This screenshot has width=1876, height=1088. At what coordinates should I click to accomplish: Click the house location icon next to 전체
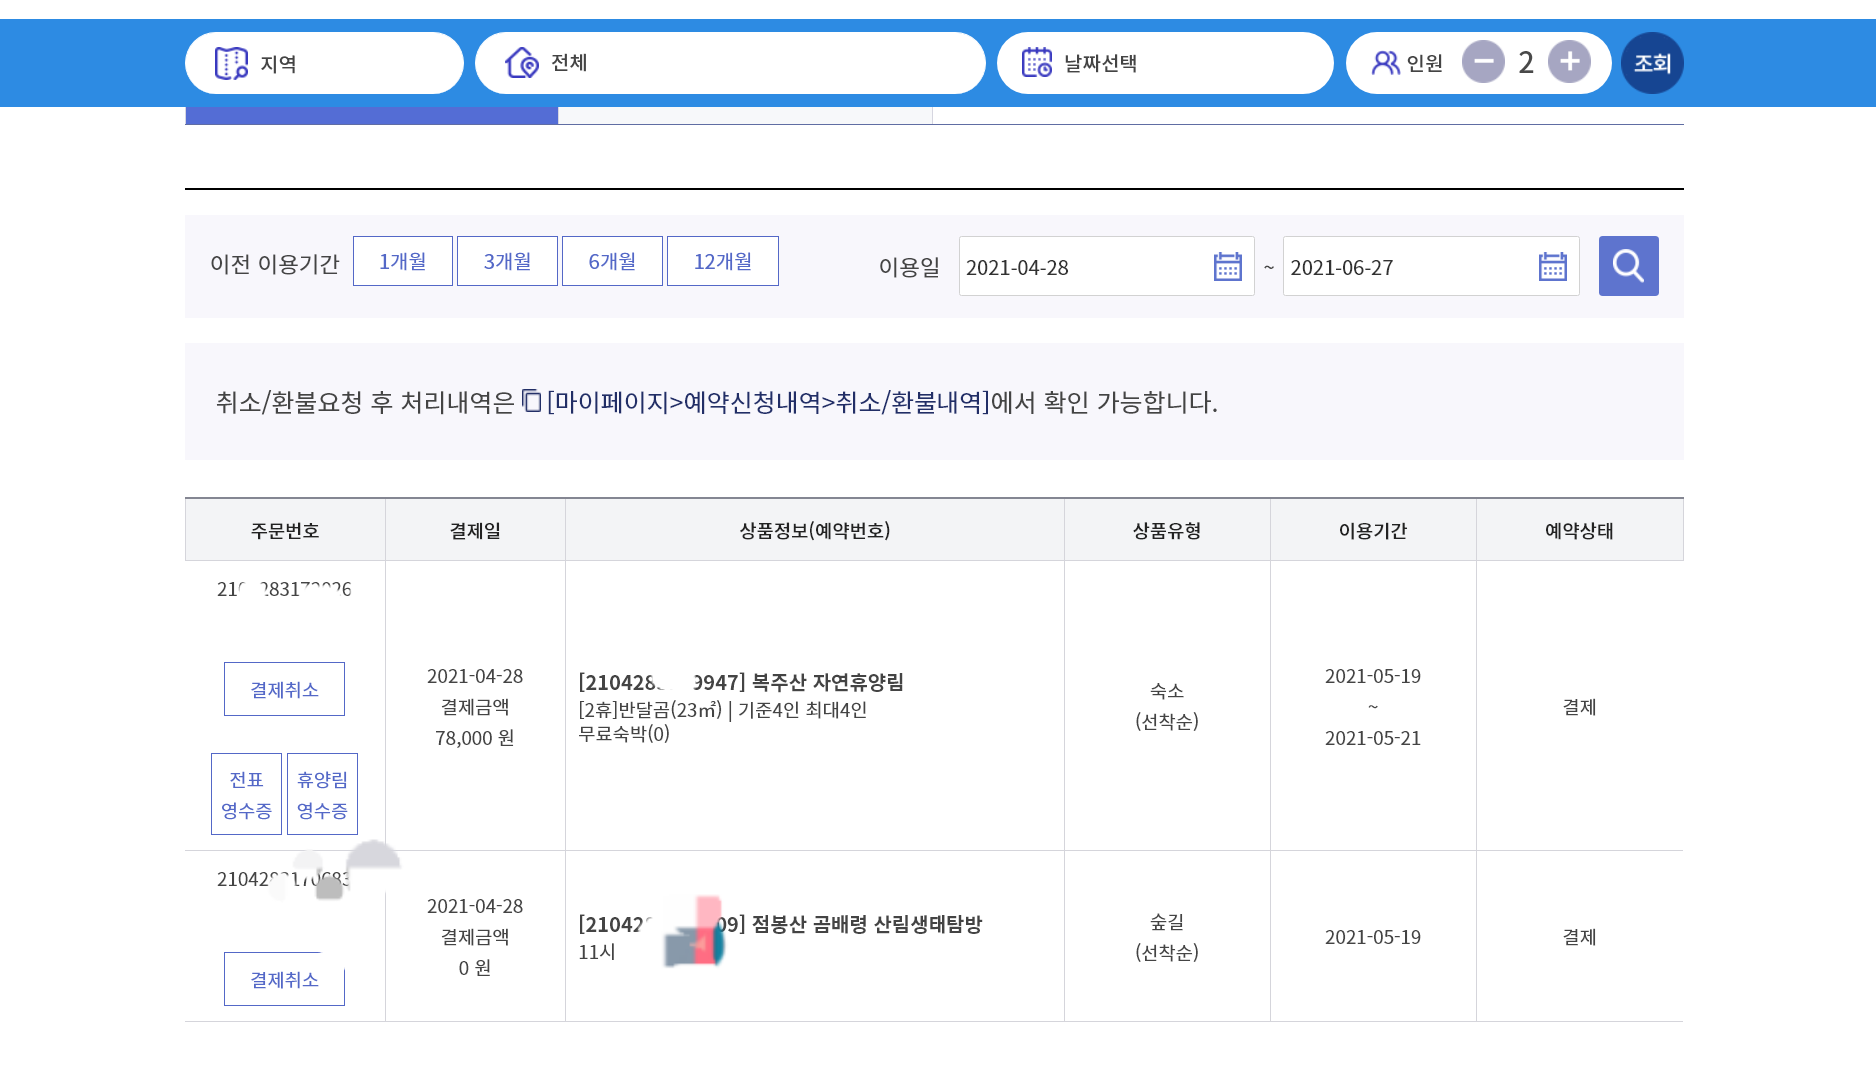click(x=522, y=63)
